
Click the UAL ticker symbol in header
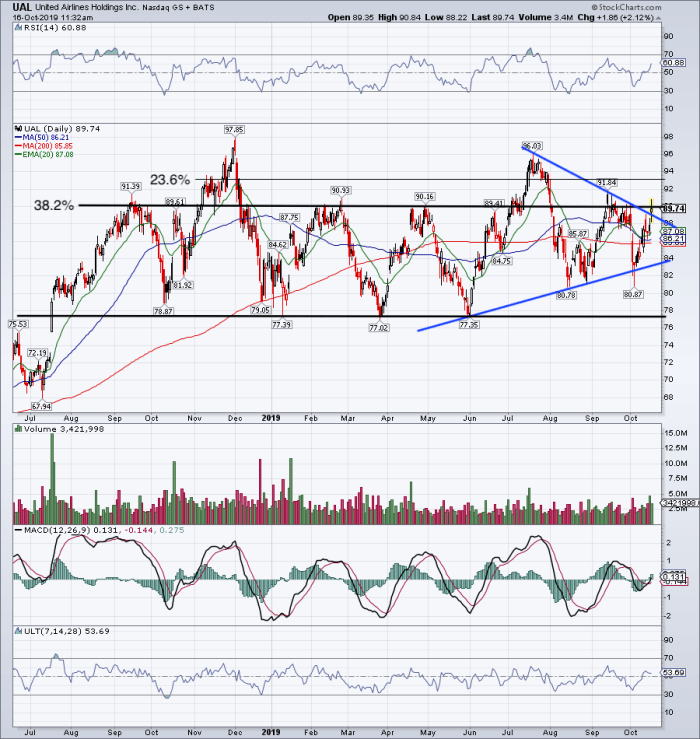[x=22, y=7]
